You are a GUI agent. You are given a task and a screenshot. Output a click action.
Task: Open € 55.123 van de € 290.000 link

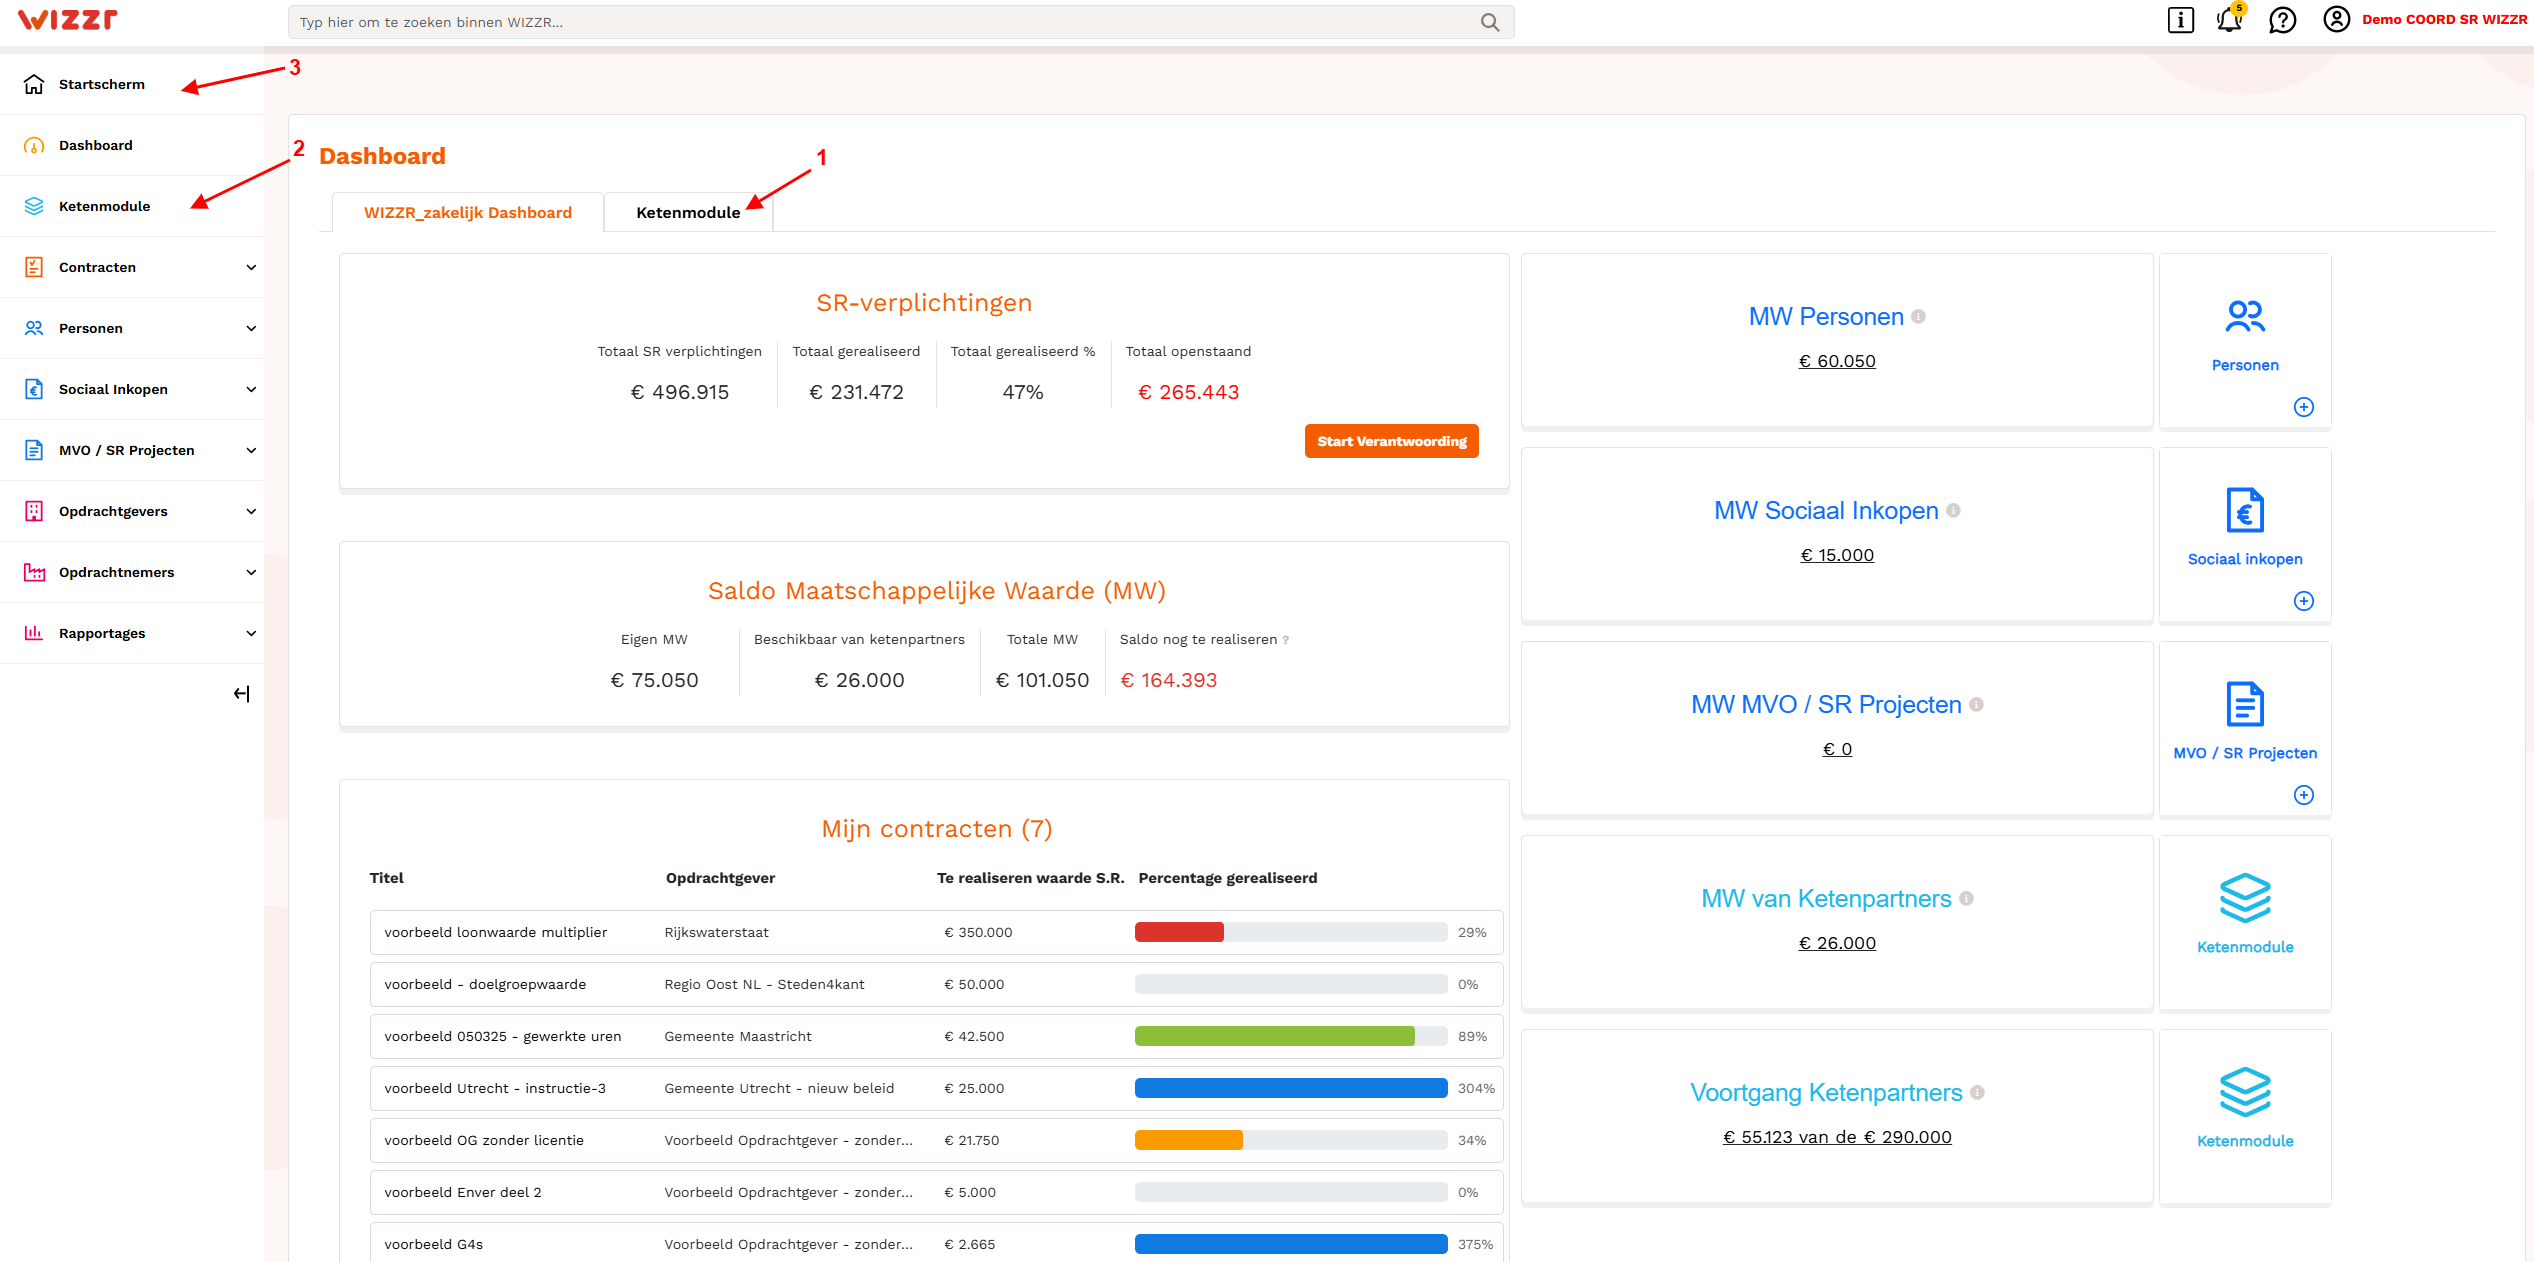click(1837, 1137)
